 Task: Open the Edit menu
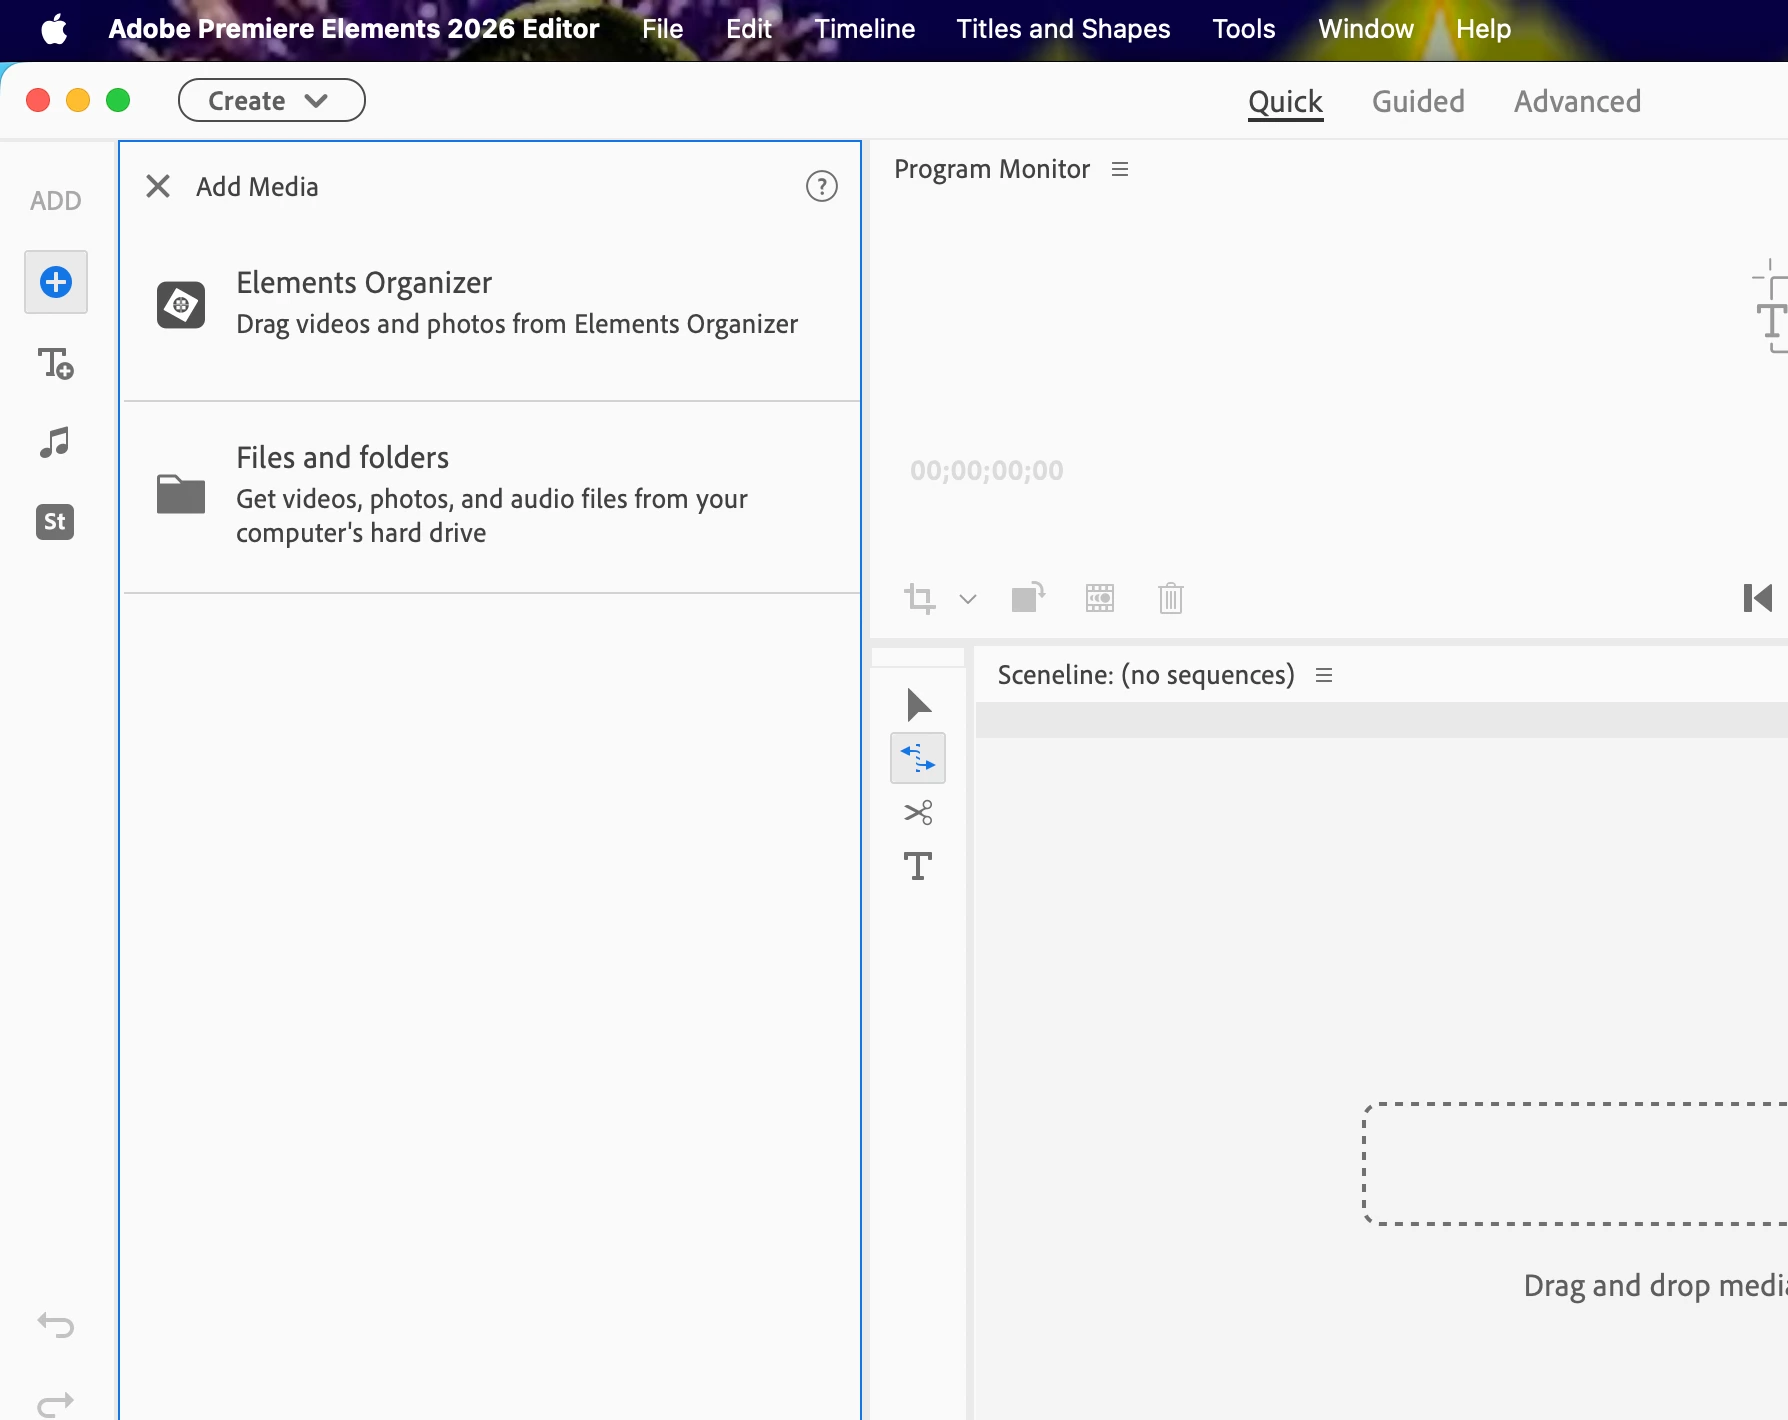(x=748, y=29)
